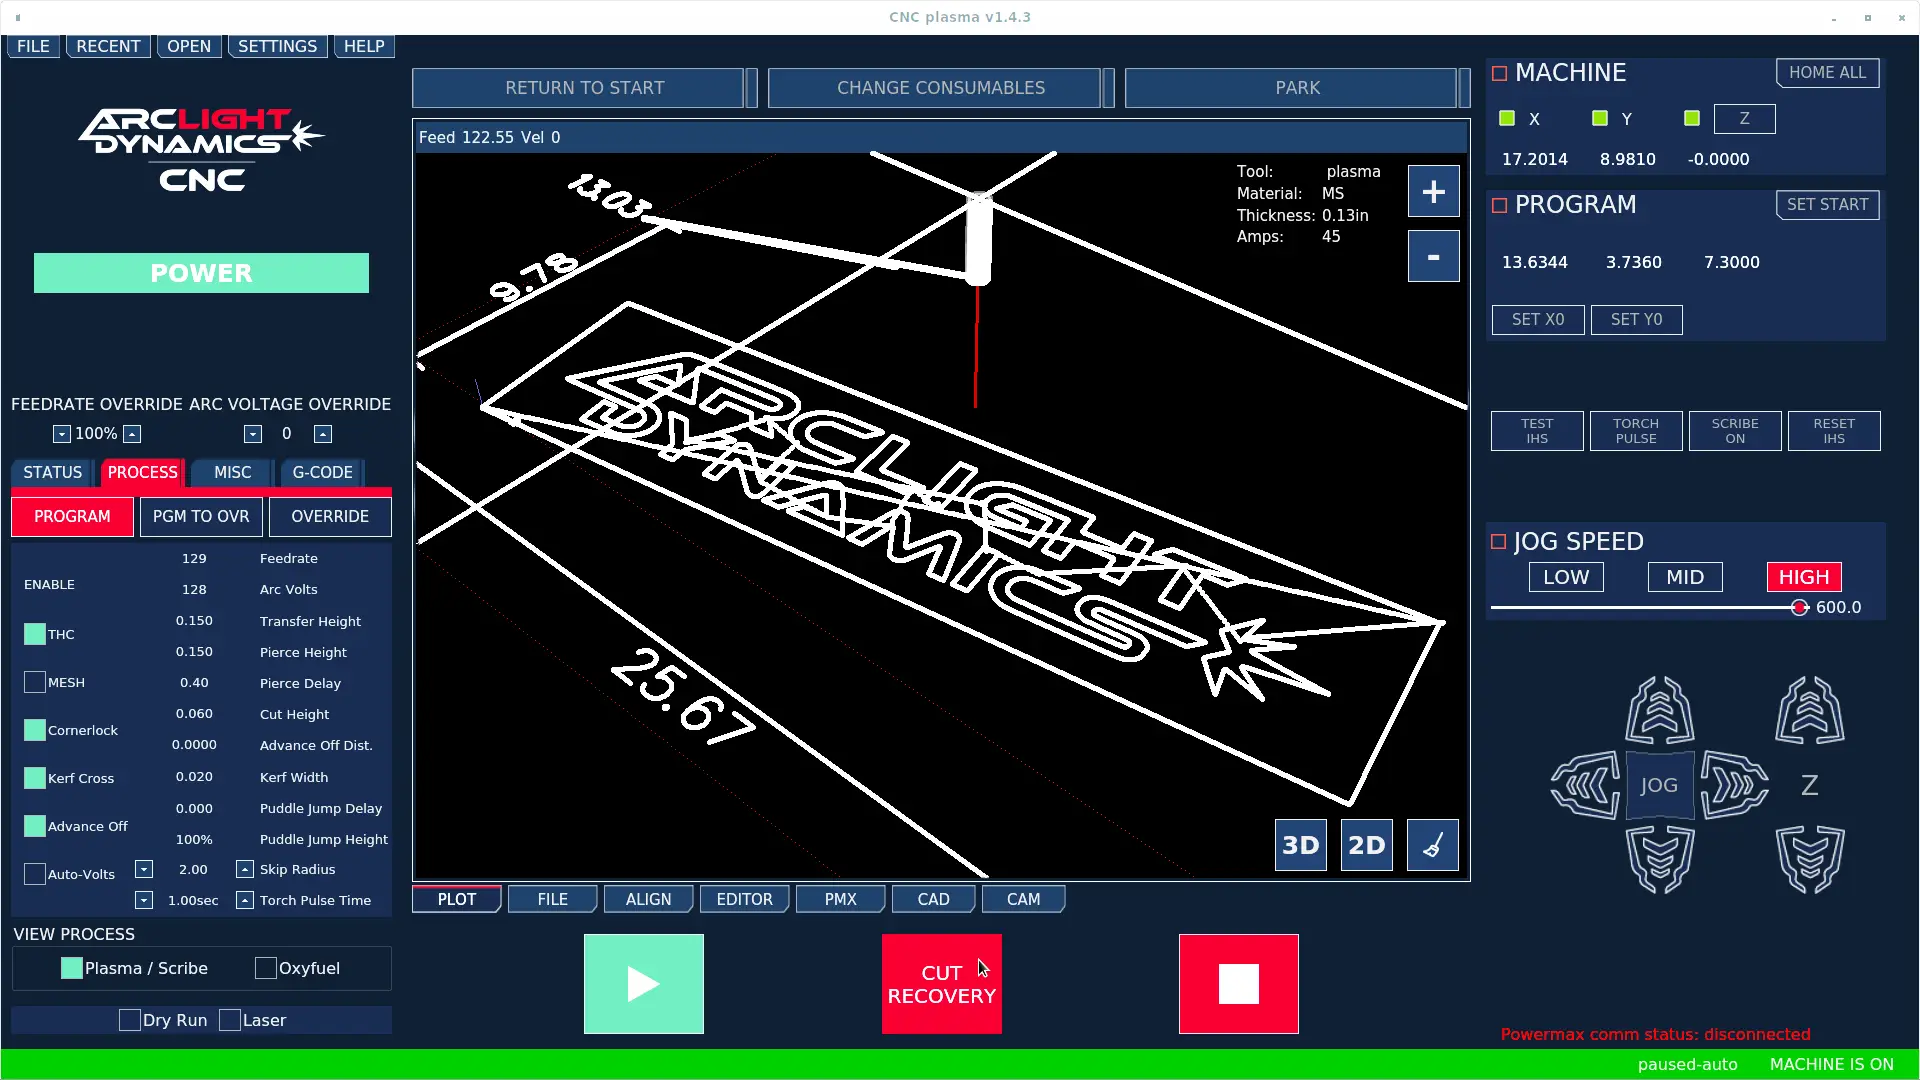Jog the machine left in X

click(x=1585, y=786)
